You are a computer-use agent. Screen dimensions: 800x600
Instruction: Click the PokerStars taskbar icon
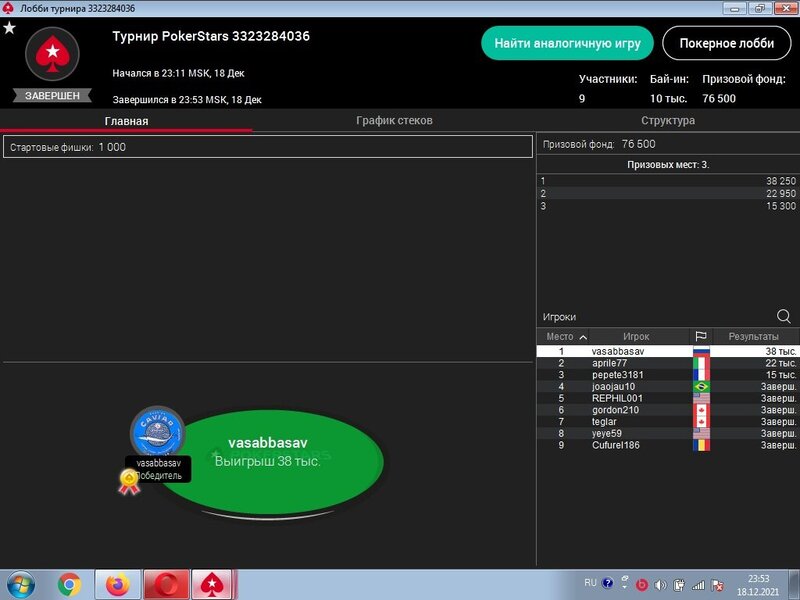pos(213,584)
